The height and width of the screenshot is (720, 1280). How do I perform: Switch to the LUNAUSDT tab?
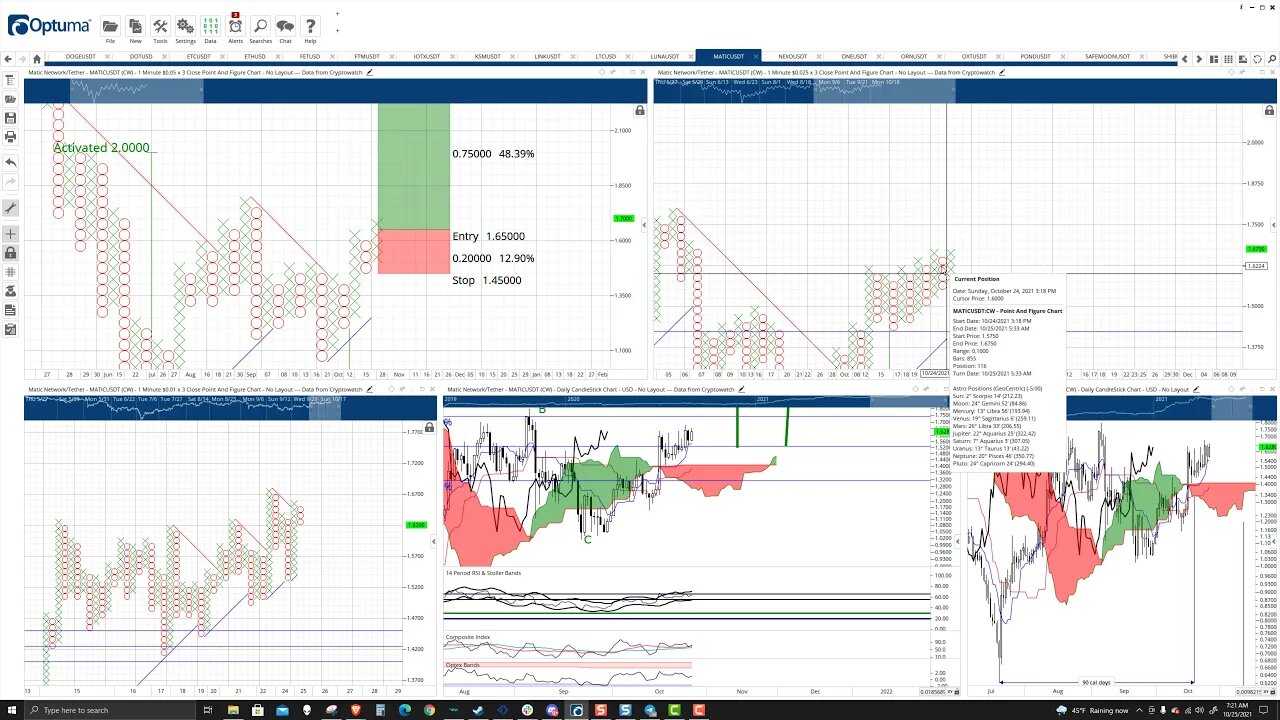pos(664,57)
